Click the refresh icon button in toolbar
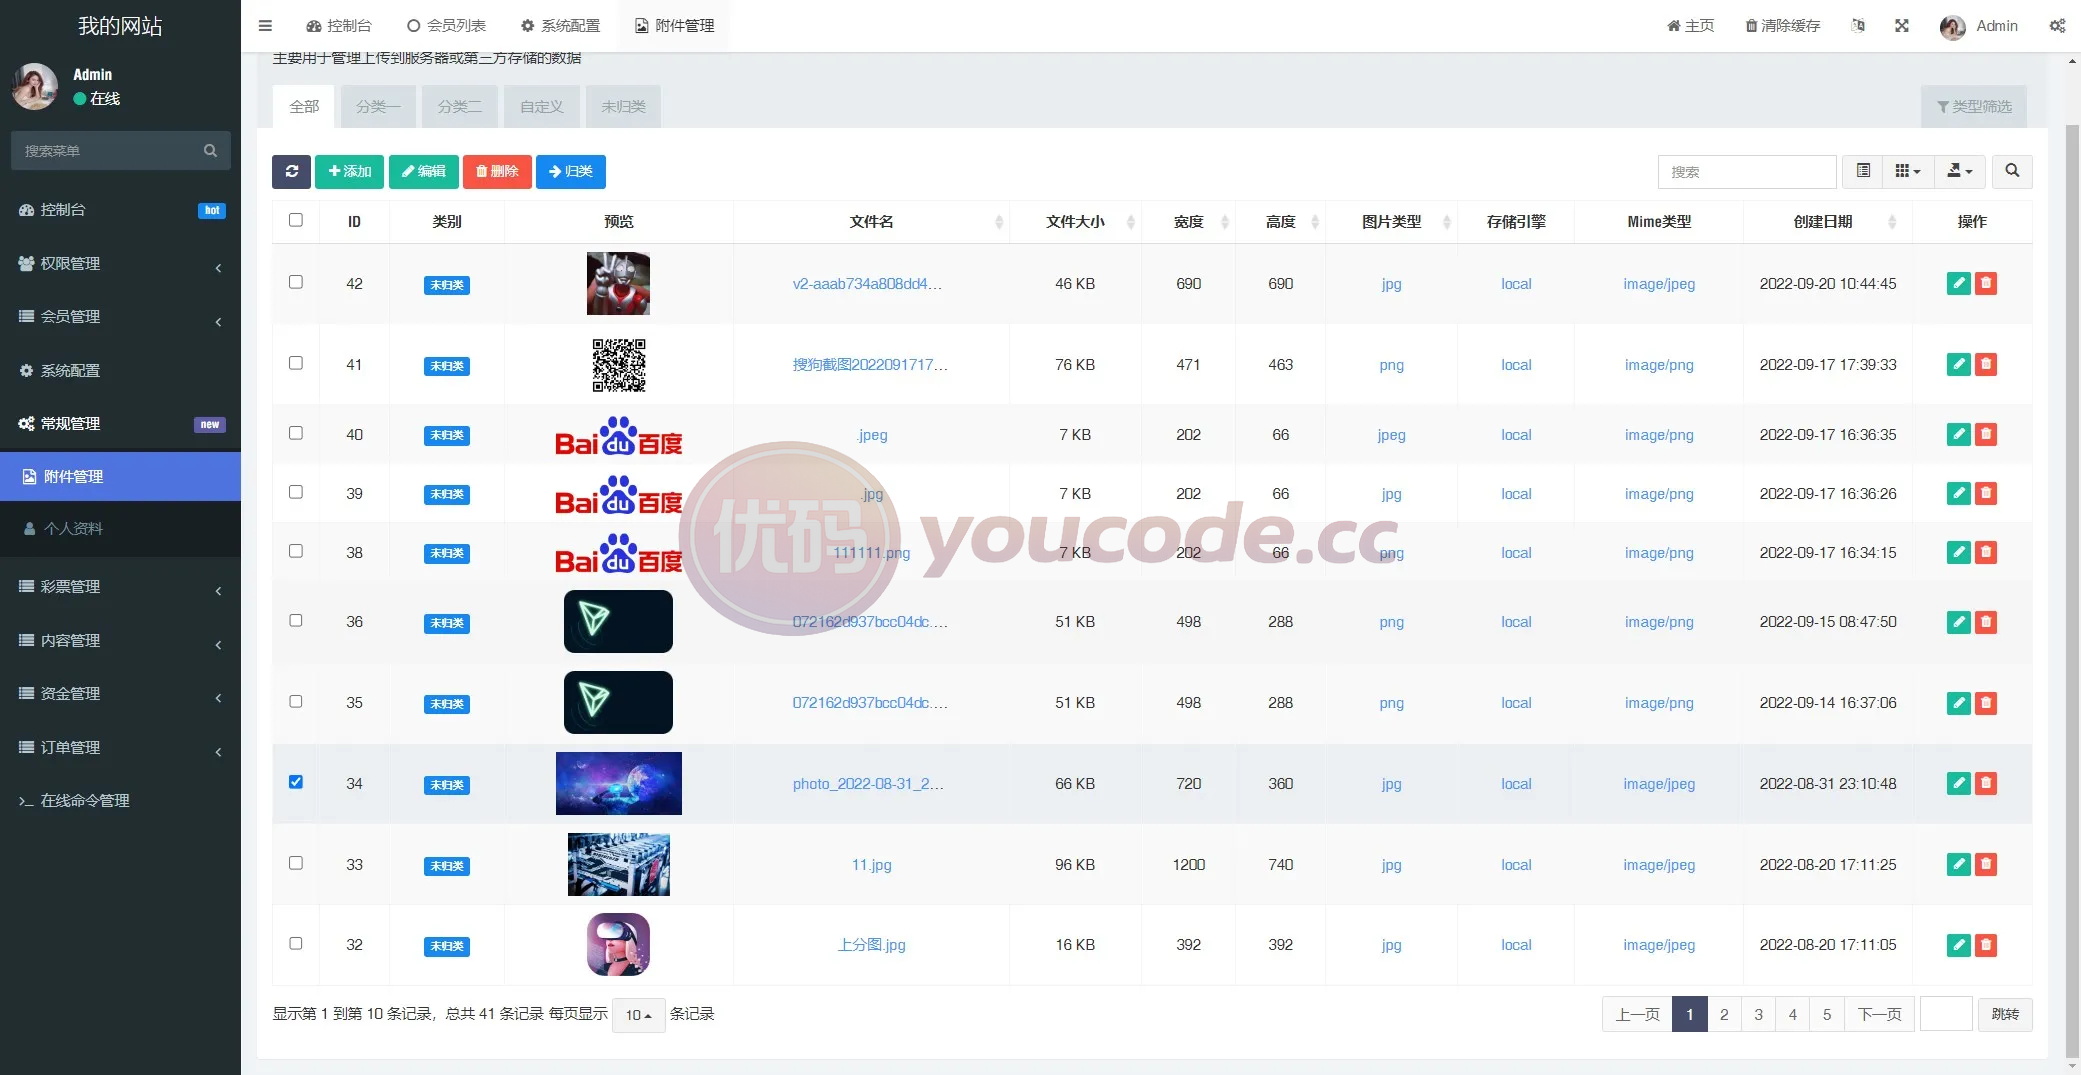This screenshot has width=2081, height=1075. coord(291,171)
